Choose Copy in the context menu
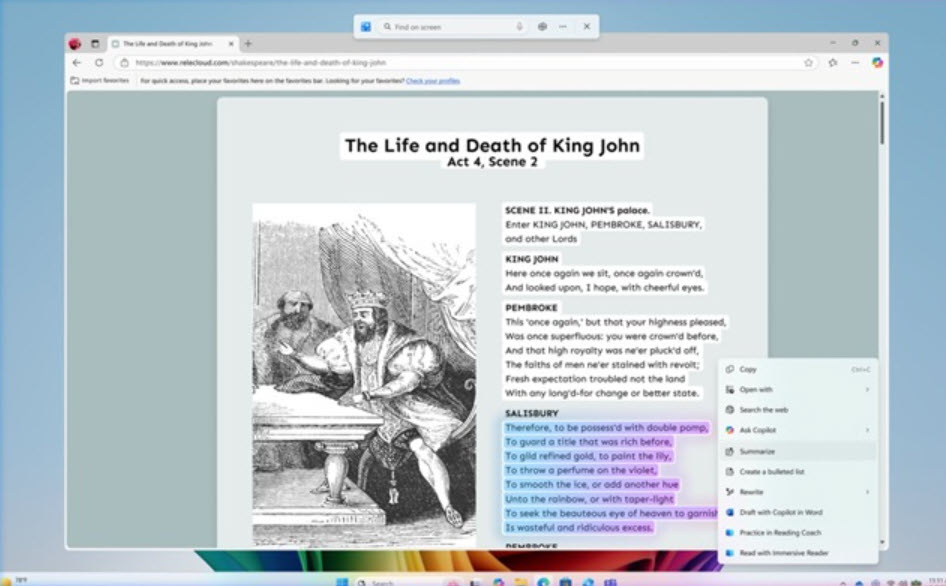The height and width of the screenshot is (586, 946). (798, 369)
